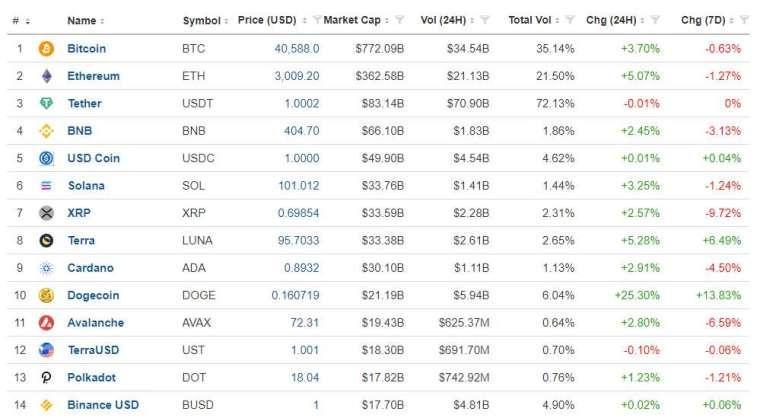Viewport: 760px width, 418px height.
Task: Click the Cardano dotted logo icon
Action: [46, 268]
